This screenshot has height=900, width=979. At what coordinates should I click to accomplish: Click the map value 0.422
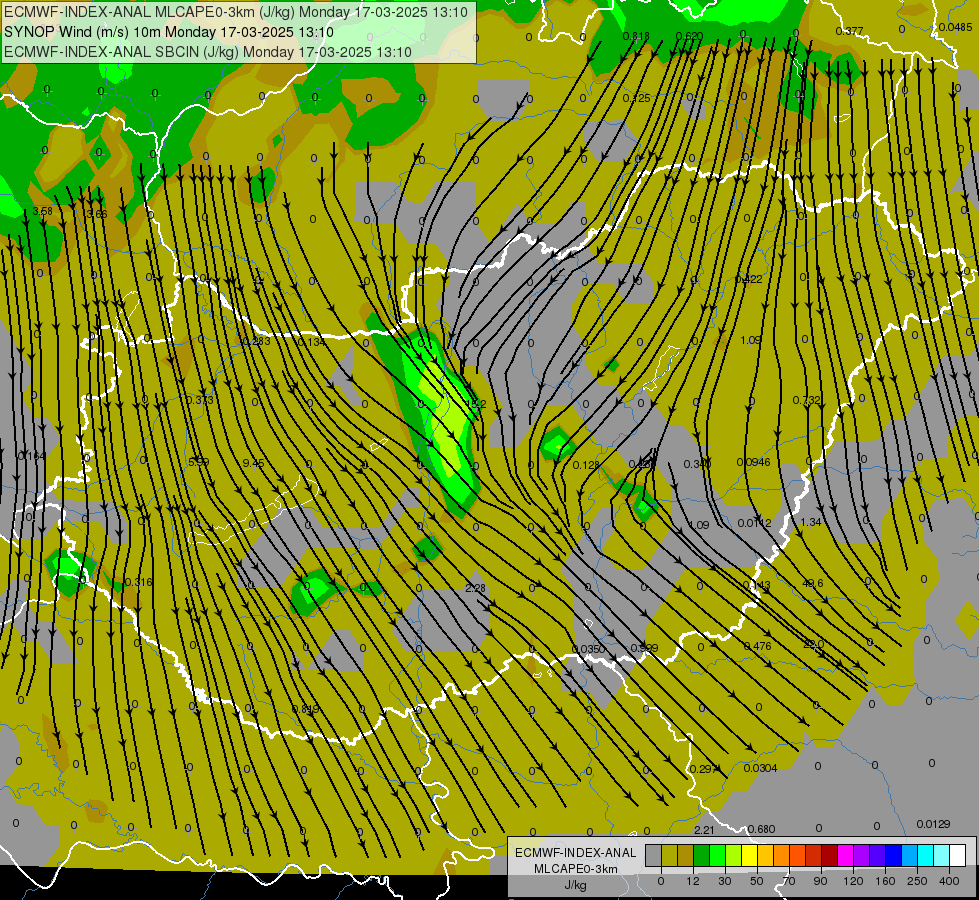tap(749, 279)
